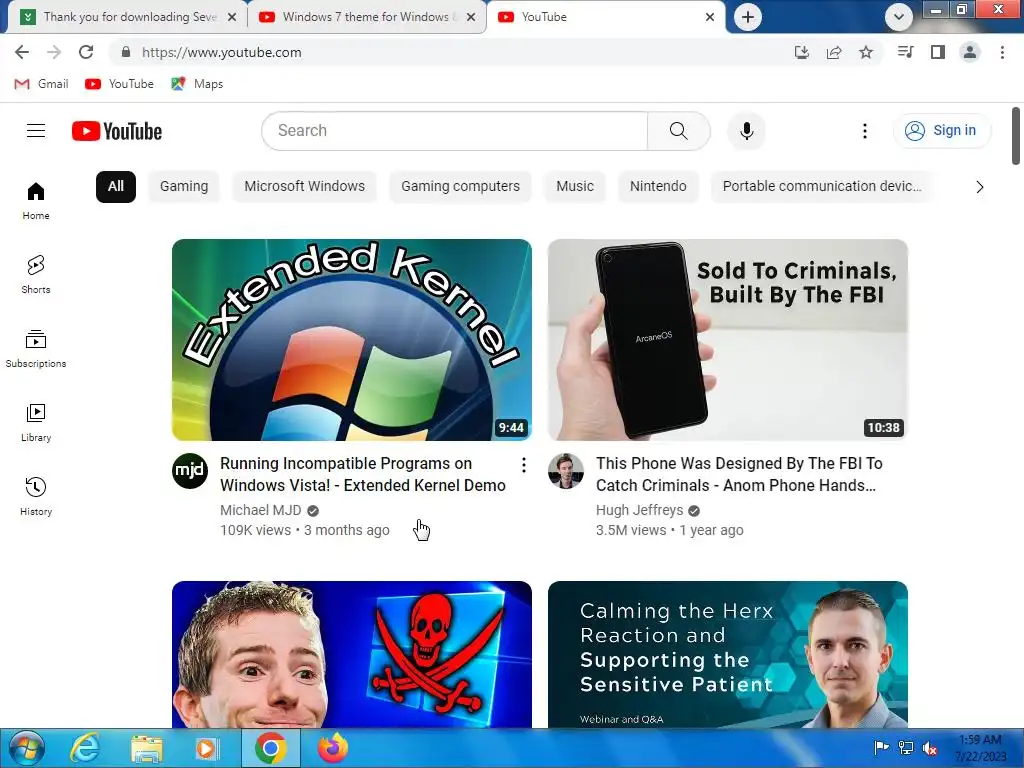Open Hugh Jeffreys channel avatar
Viewport: 1024px width, 768px height.
[566, 470]
